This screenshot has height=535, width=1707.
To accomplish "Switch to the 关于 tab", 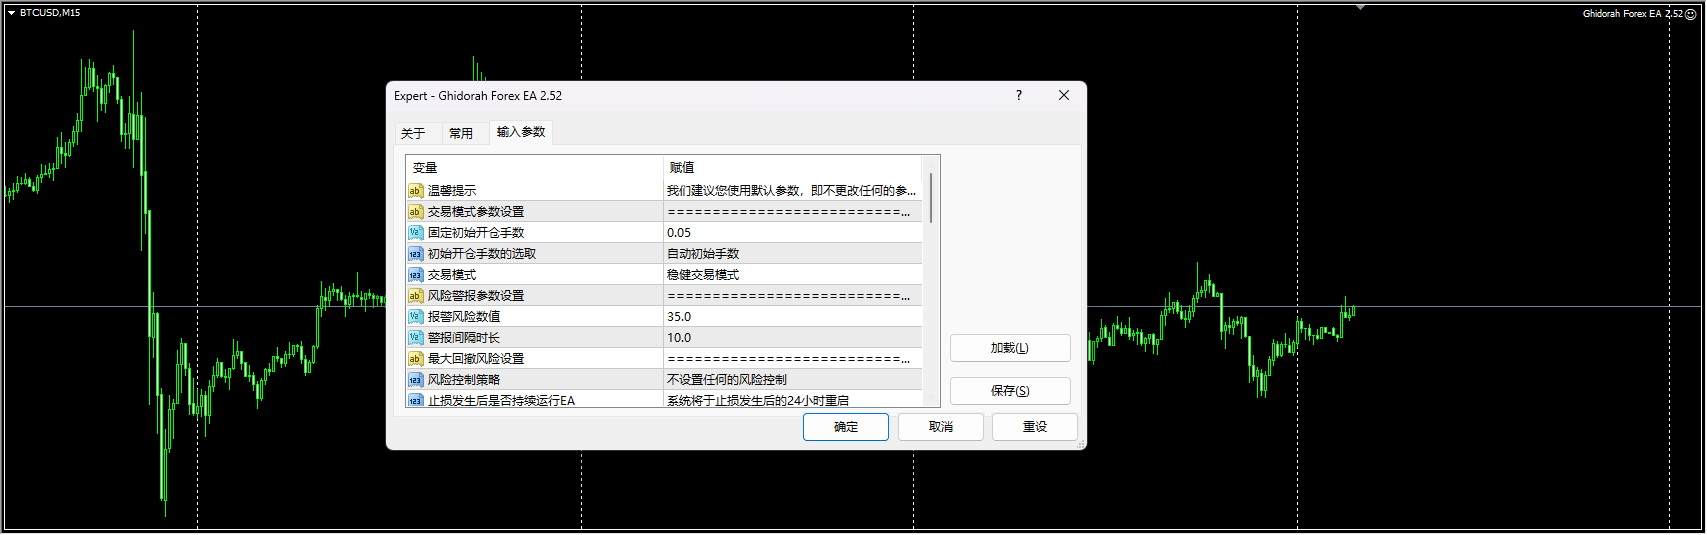I will [x=413, y=133].
